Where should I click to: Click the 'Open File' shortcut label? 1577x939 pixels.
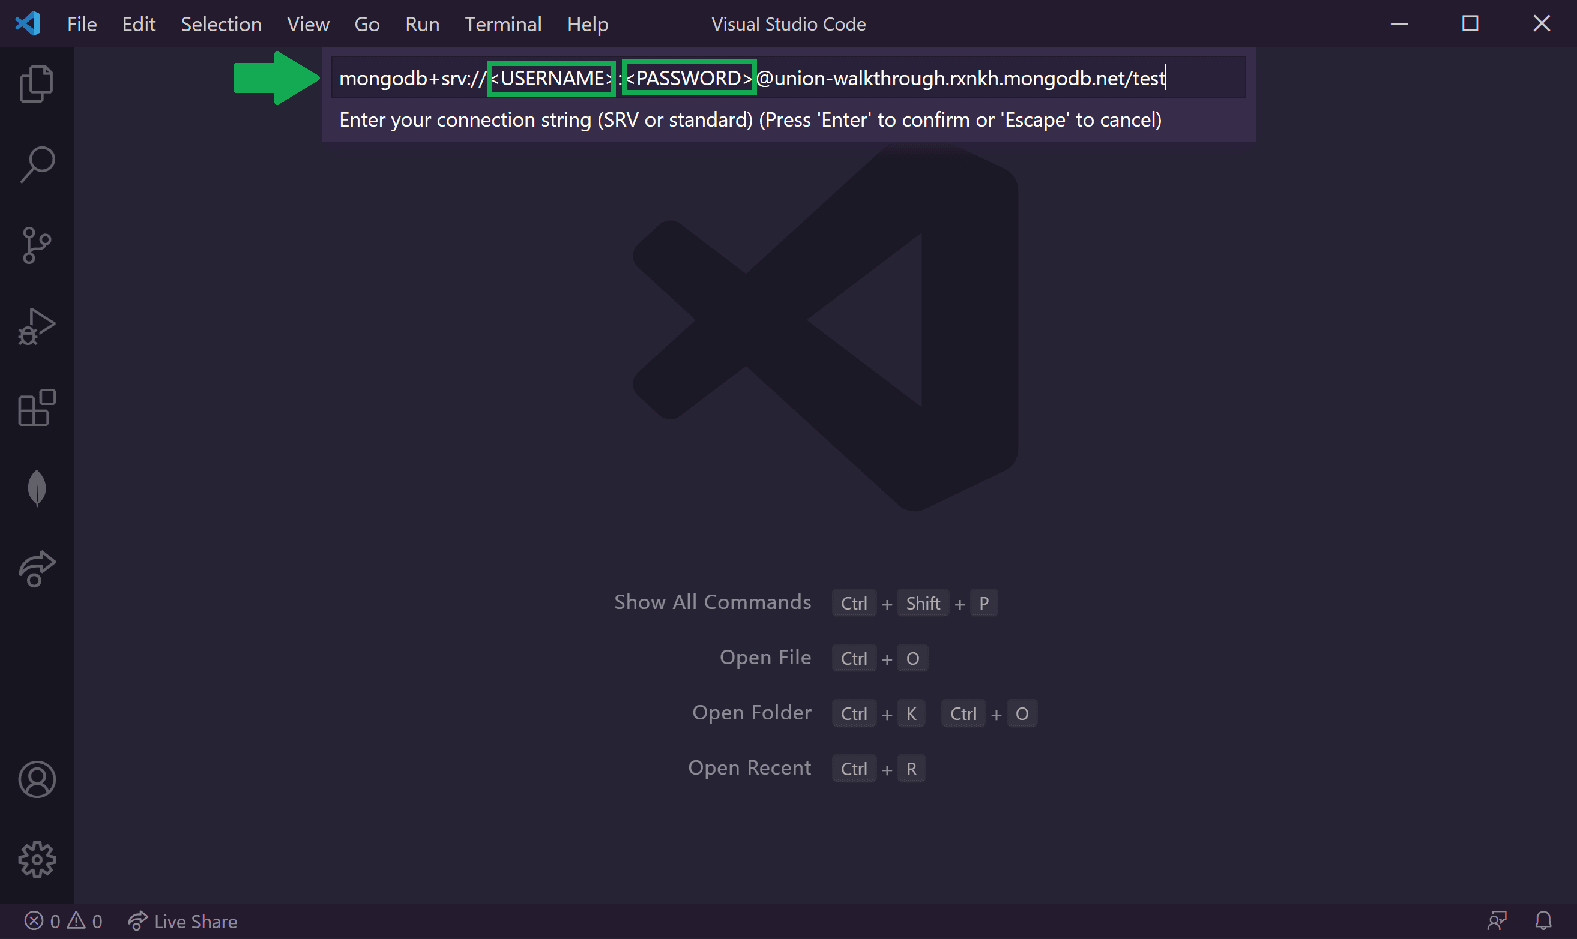tap(765, 657)
